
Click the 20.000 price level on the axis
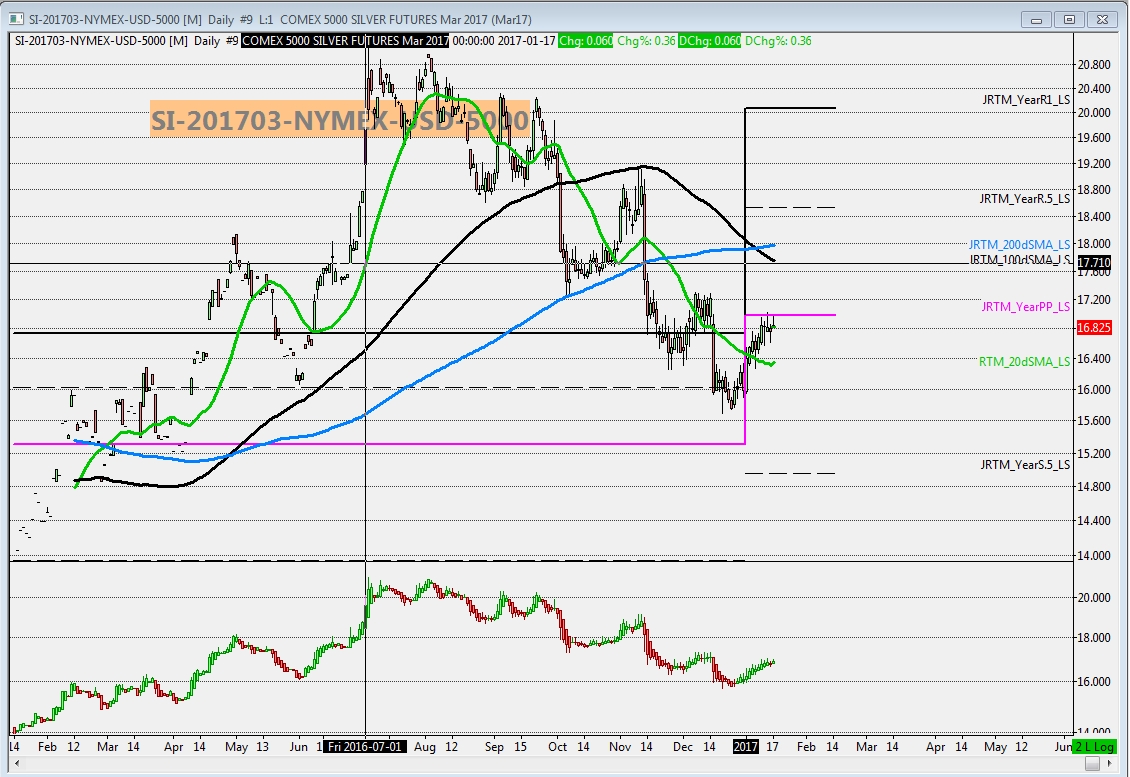1093,112
